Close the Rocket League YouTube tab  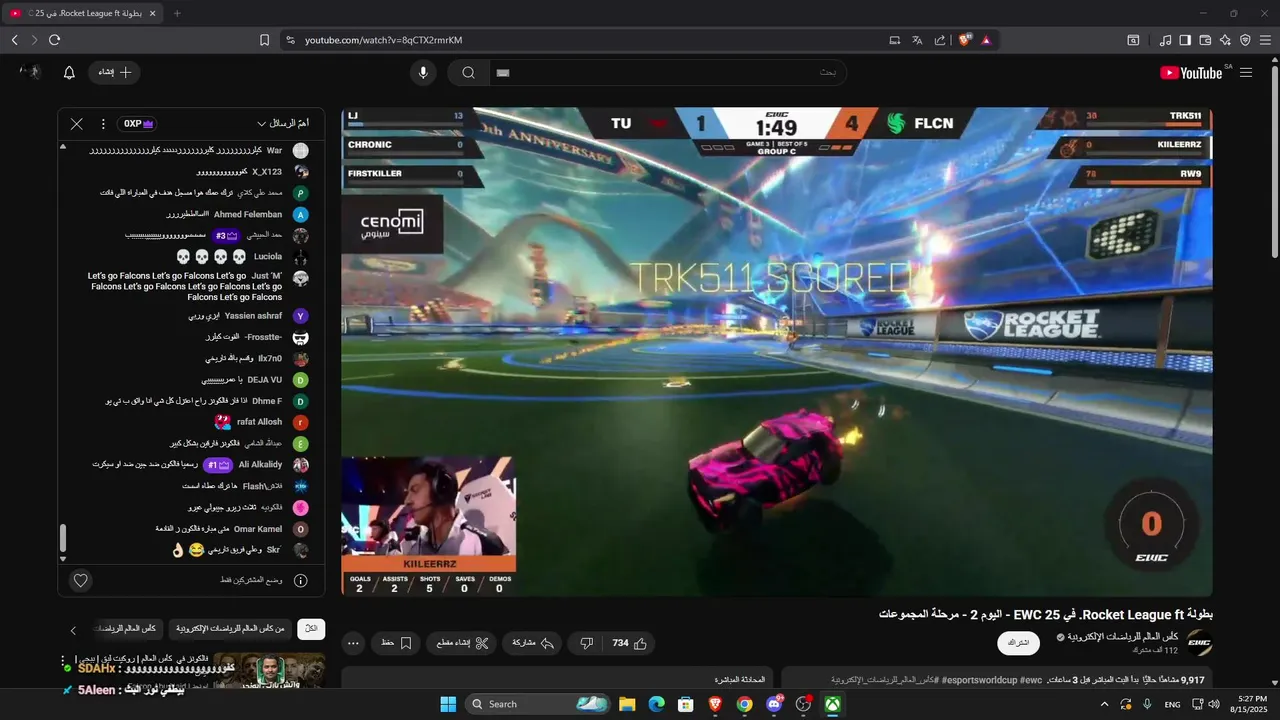click(153, 13)
